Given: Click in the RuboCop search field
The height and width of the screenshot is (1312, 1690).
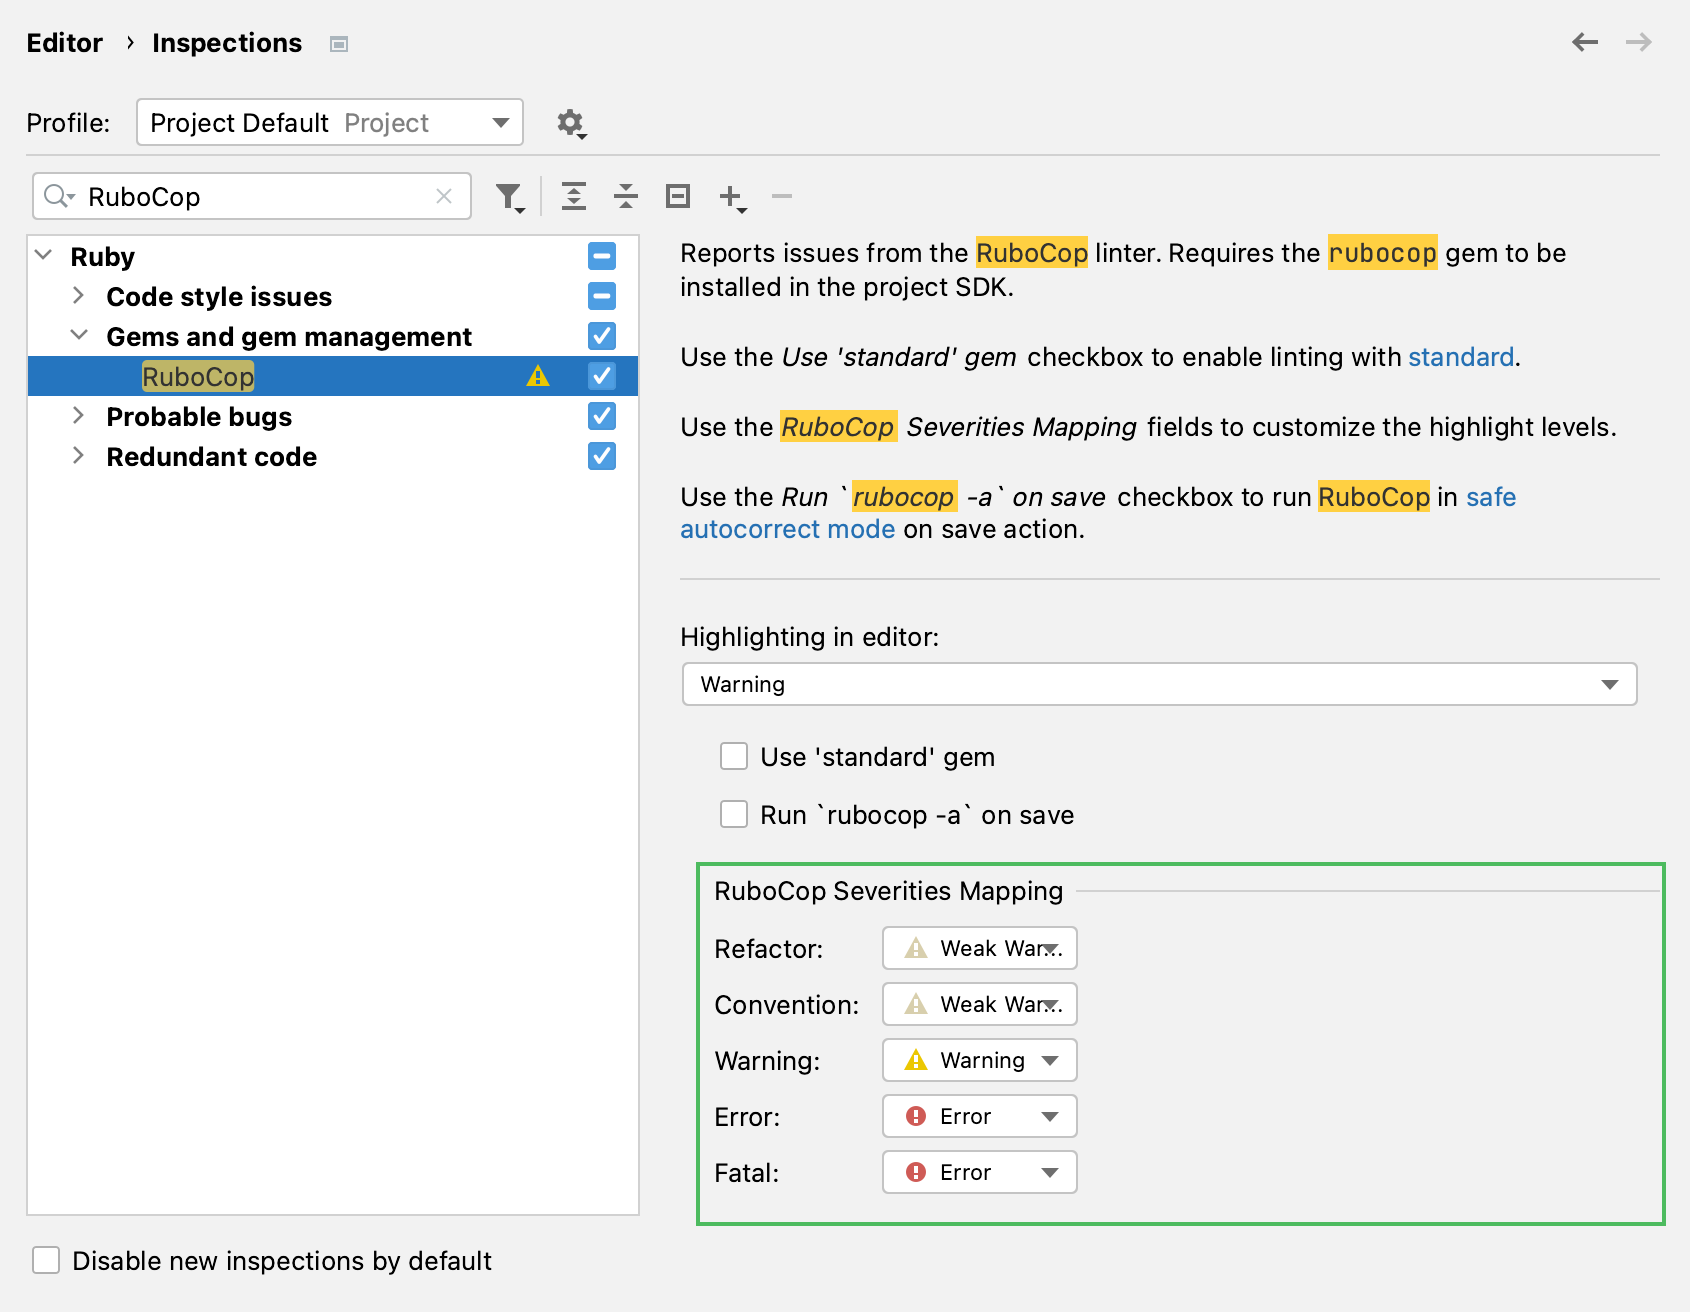Looking at the screenshot, I should click(252, 196).
